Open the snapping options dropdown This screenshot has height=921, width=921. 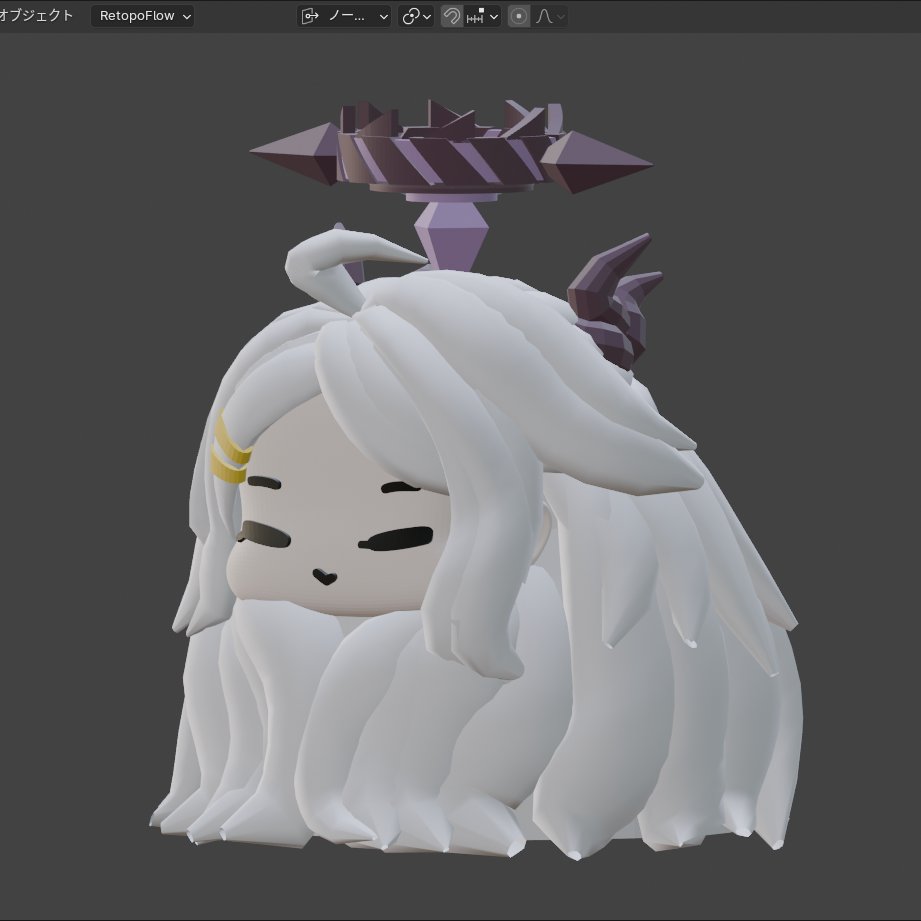coord(482,16)
